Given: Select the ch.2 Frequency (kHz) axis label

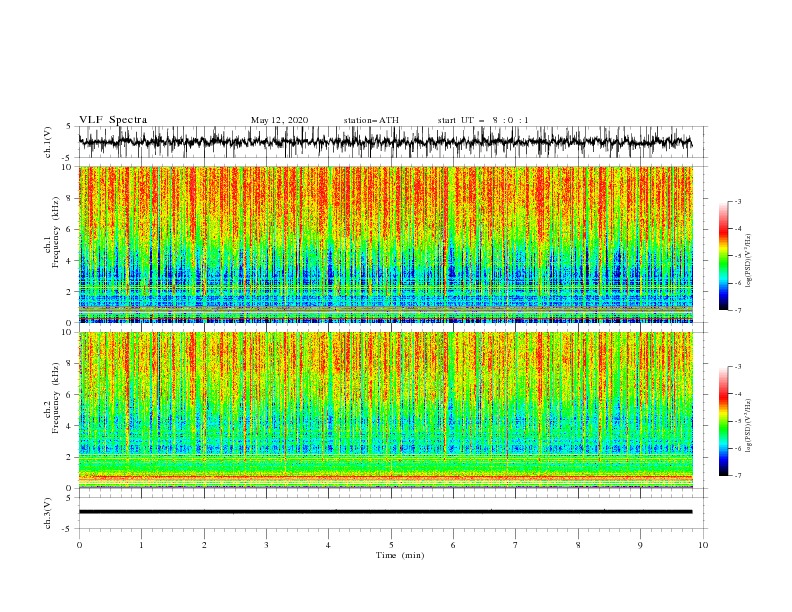Looking at the screenshot, I should coord(52,398).
